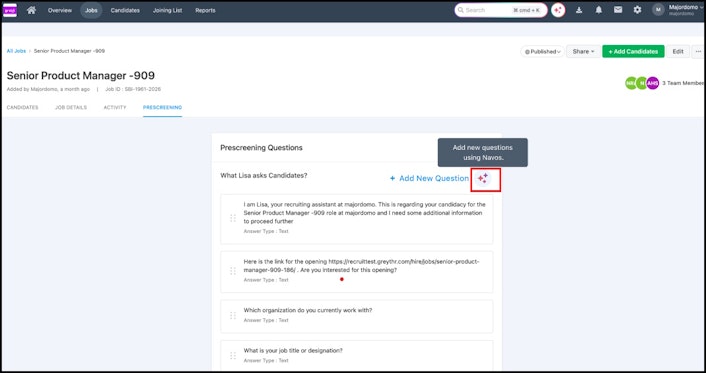Screen dimensions: 706x373
Task: Open the Joining List menu
Action: click(167, 10)
